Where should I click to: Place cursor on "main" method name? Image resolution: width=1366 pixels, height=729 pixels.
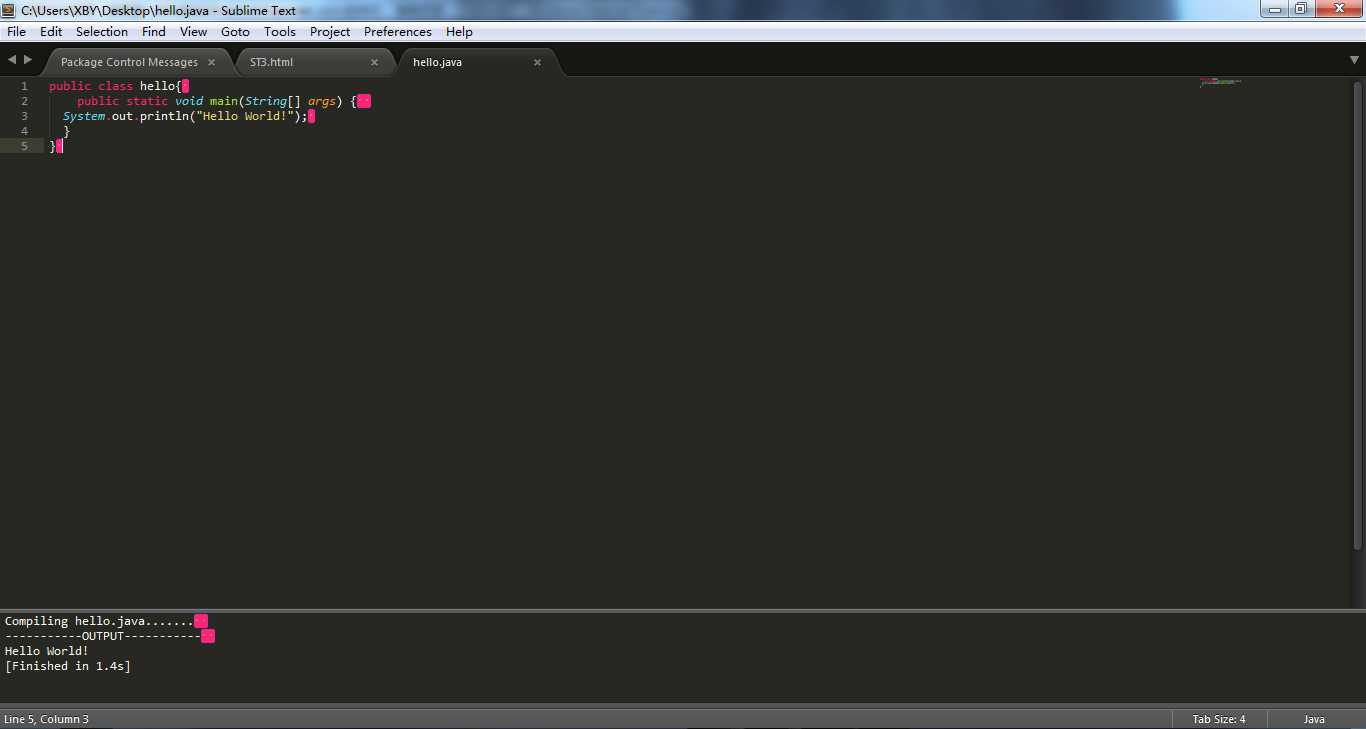224,101
